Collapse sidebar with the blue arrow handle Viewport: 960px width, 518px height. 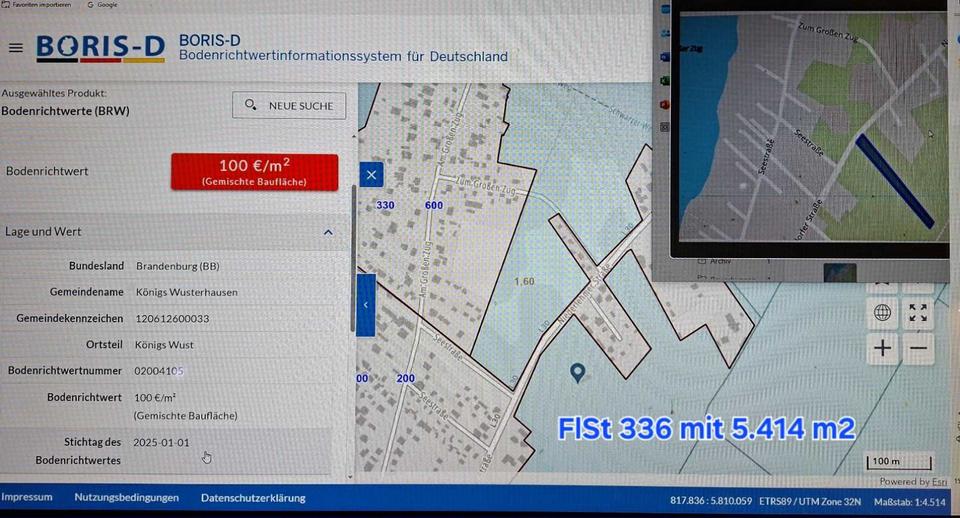click(366, 305)
